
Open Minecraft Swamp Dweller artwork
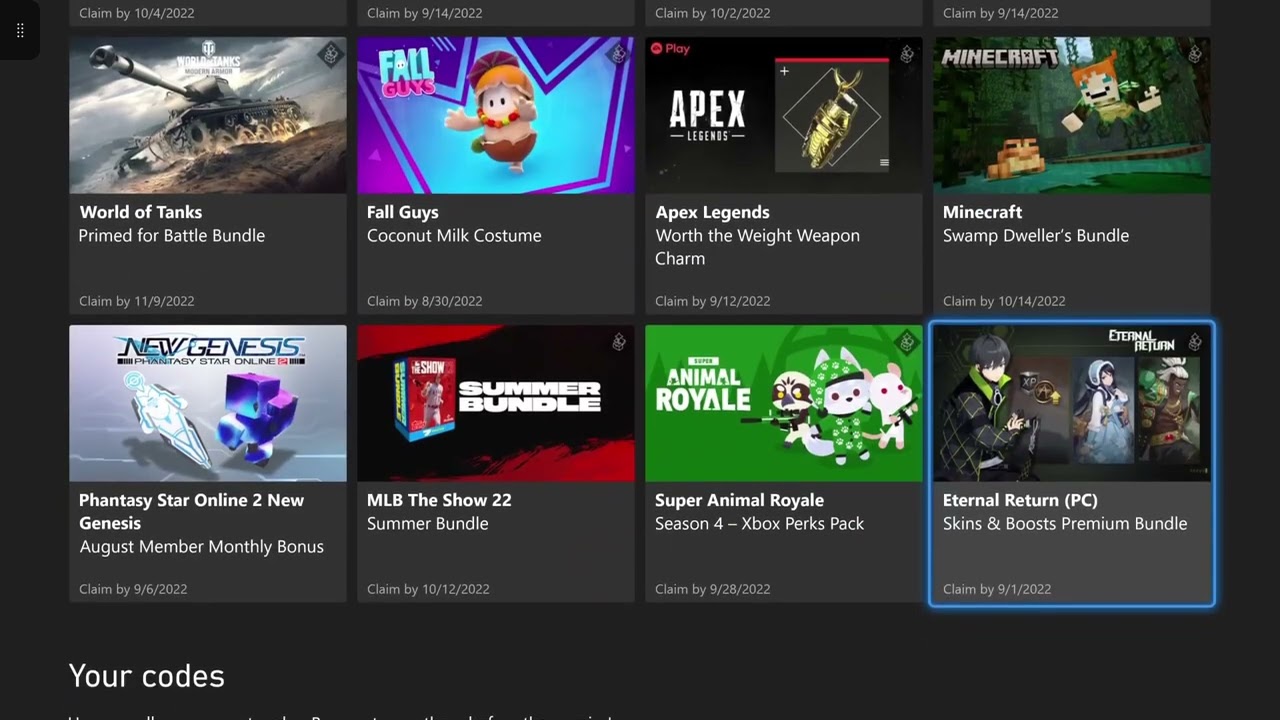click(x=1072, y=115)
